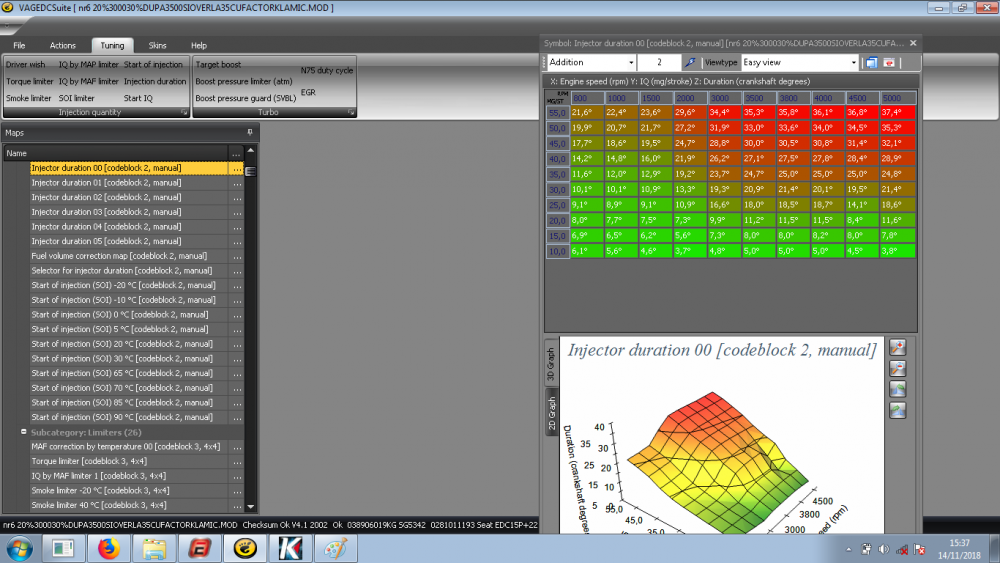
Task: Click SOI limiter ribbon button
Action: point(77,98)
